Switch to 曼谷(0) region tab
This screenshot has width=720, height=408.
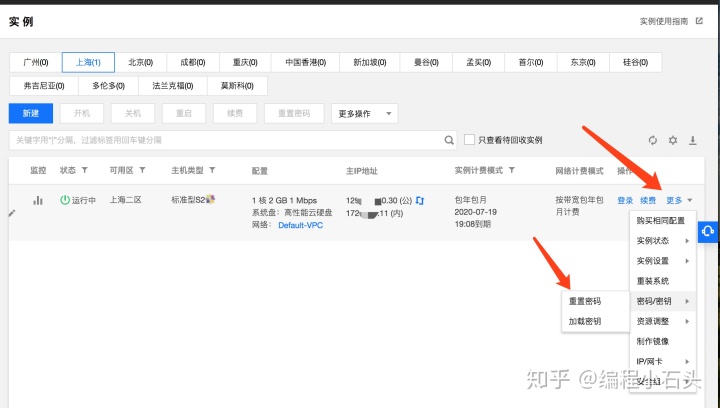click(x=426, y=62)
